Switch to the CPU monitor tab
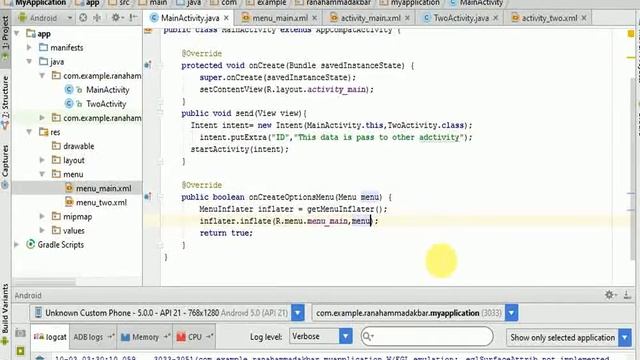 click(194, 337)
